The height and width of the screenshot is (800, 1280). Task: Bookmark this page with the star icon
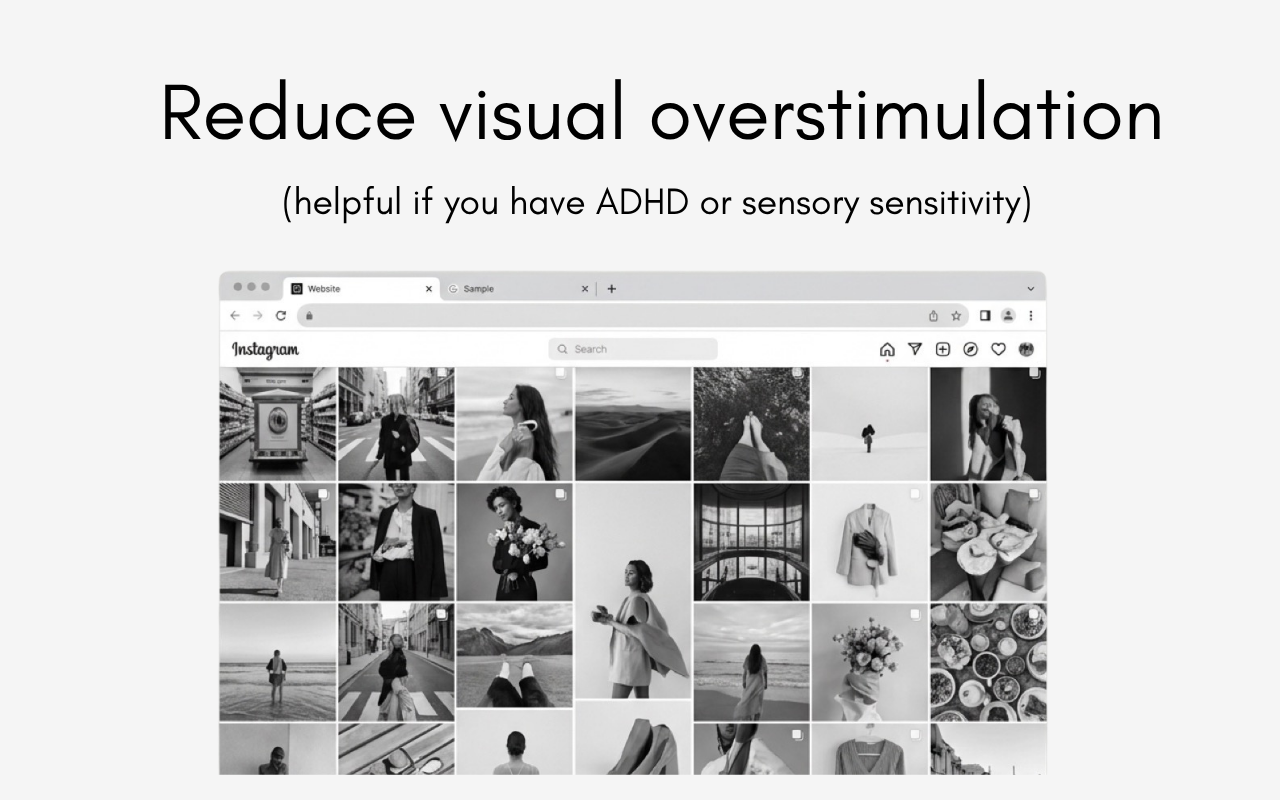click(x=956, y=316)
